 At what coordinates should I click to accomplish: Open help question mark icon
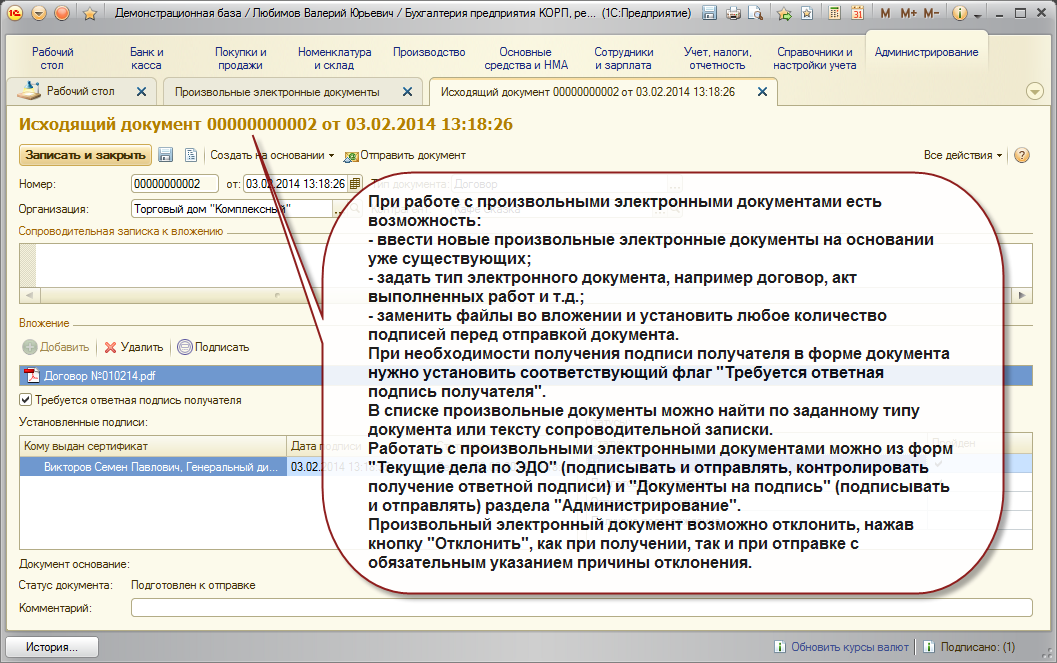[x=1022, y=155]
